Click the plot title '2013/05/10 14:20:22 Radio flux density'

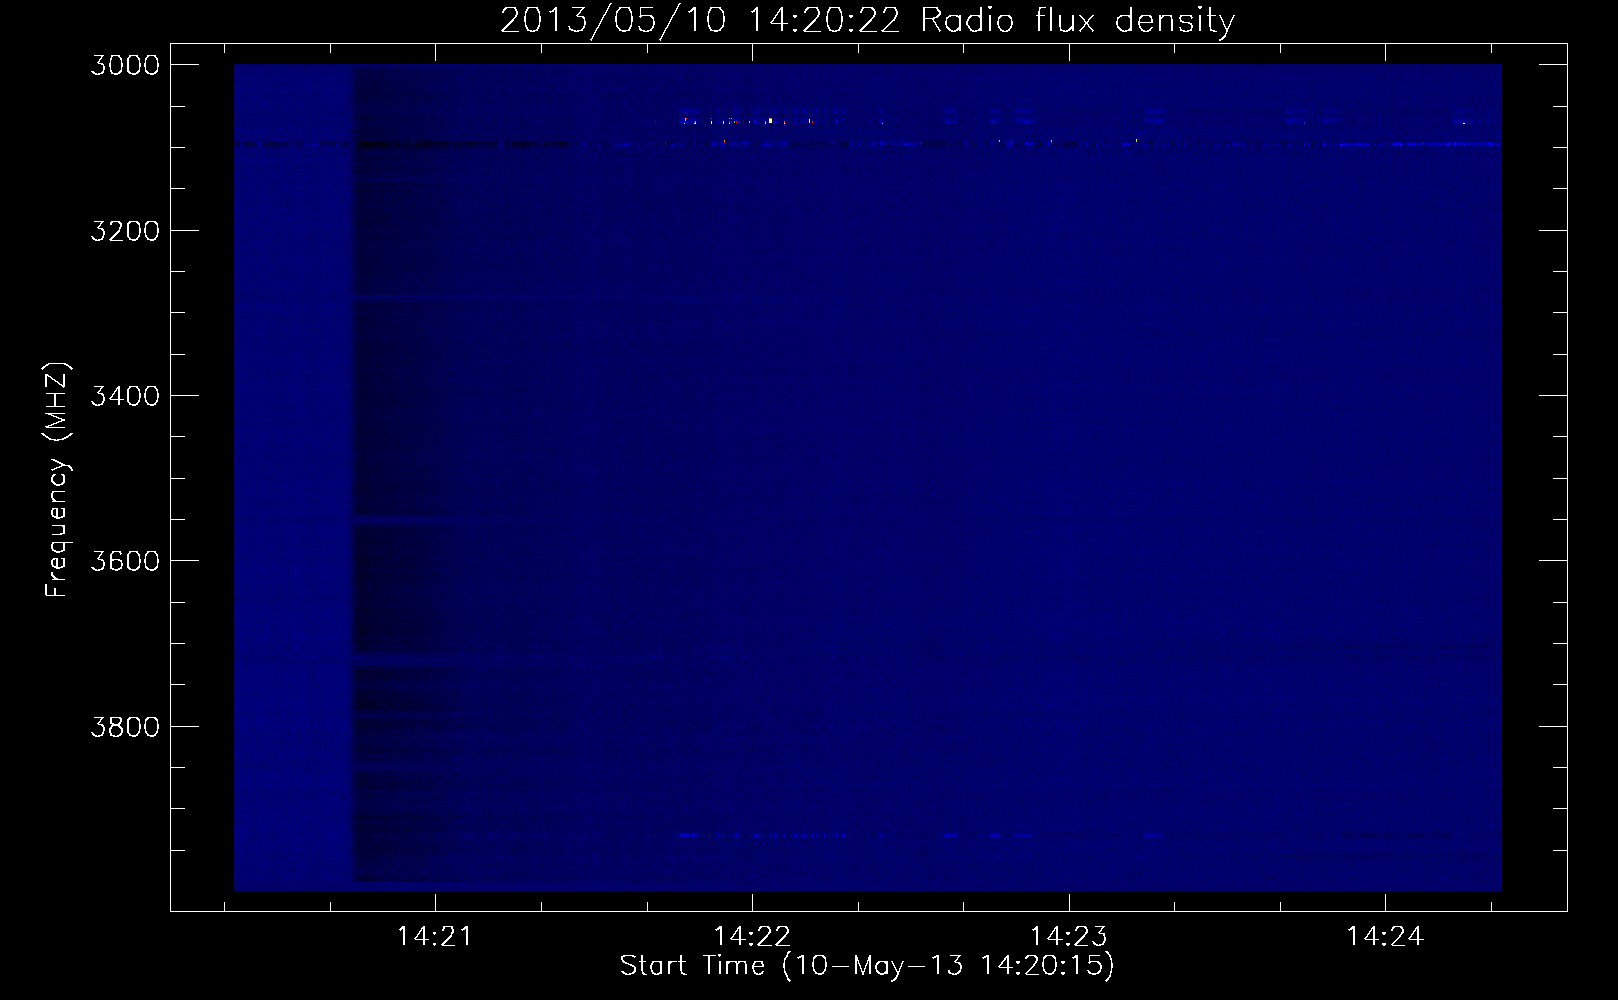coord(868,21)
